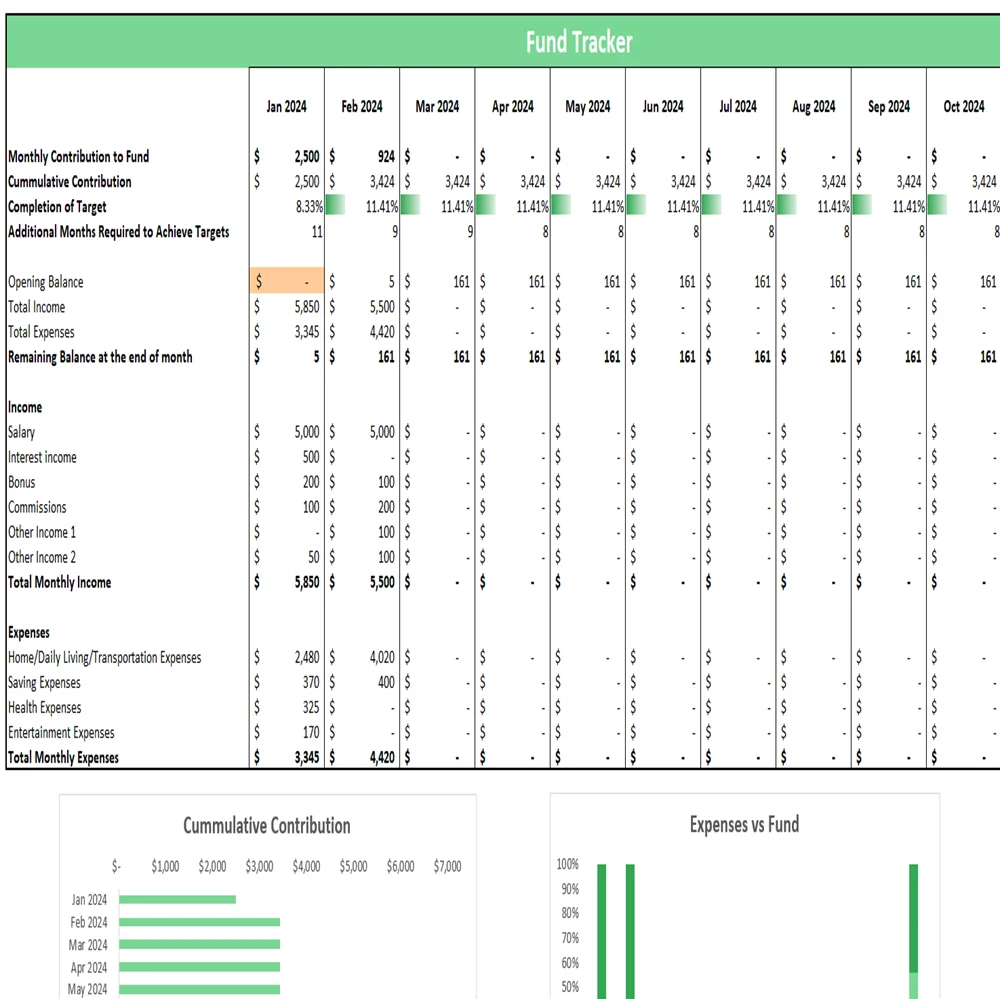This screenshot has height=1000, width=1000.
Task: Select the Feb 2024 Home/Daily Living expense 4,020
Action: click(x=381, y=657)
